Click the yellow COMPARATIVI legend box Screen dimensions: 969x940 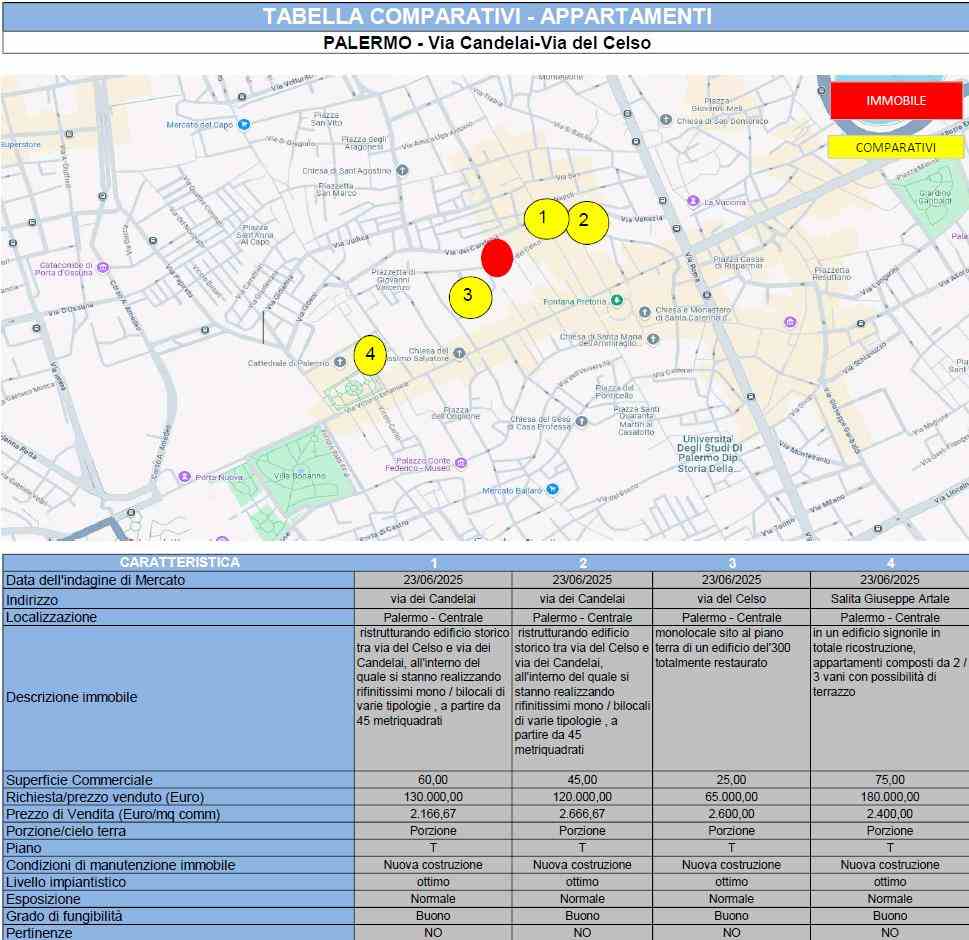895,148
